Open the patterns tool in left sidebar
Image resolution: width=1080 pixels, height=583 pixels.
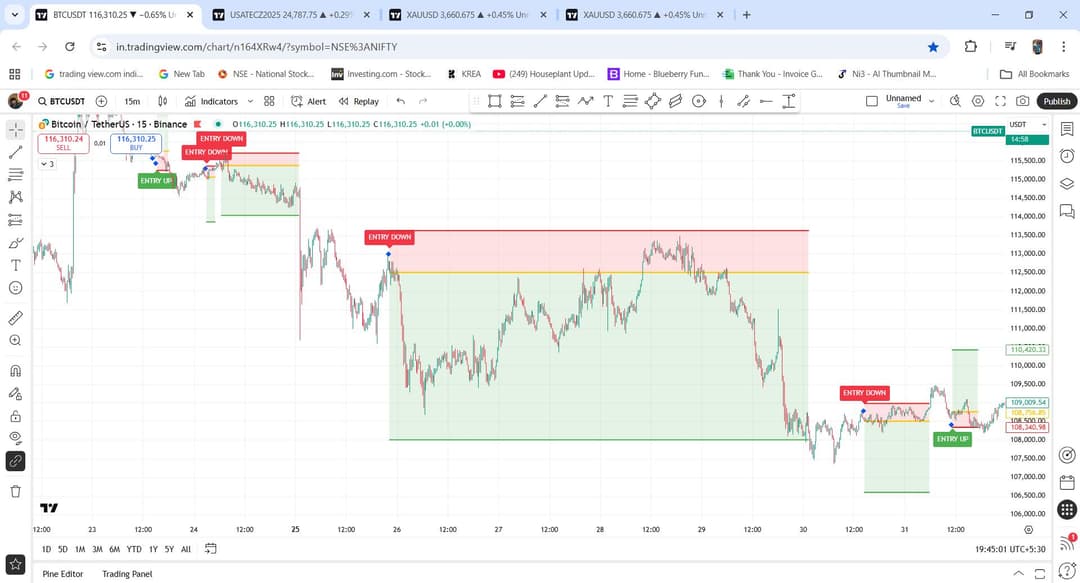pyautogui.click(x=15, y=197)
